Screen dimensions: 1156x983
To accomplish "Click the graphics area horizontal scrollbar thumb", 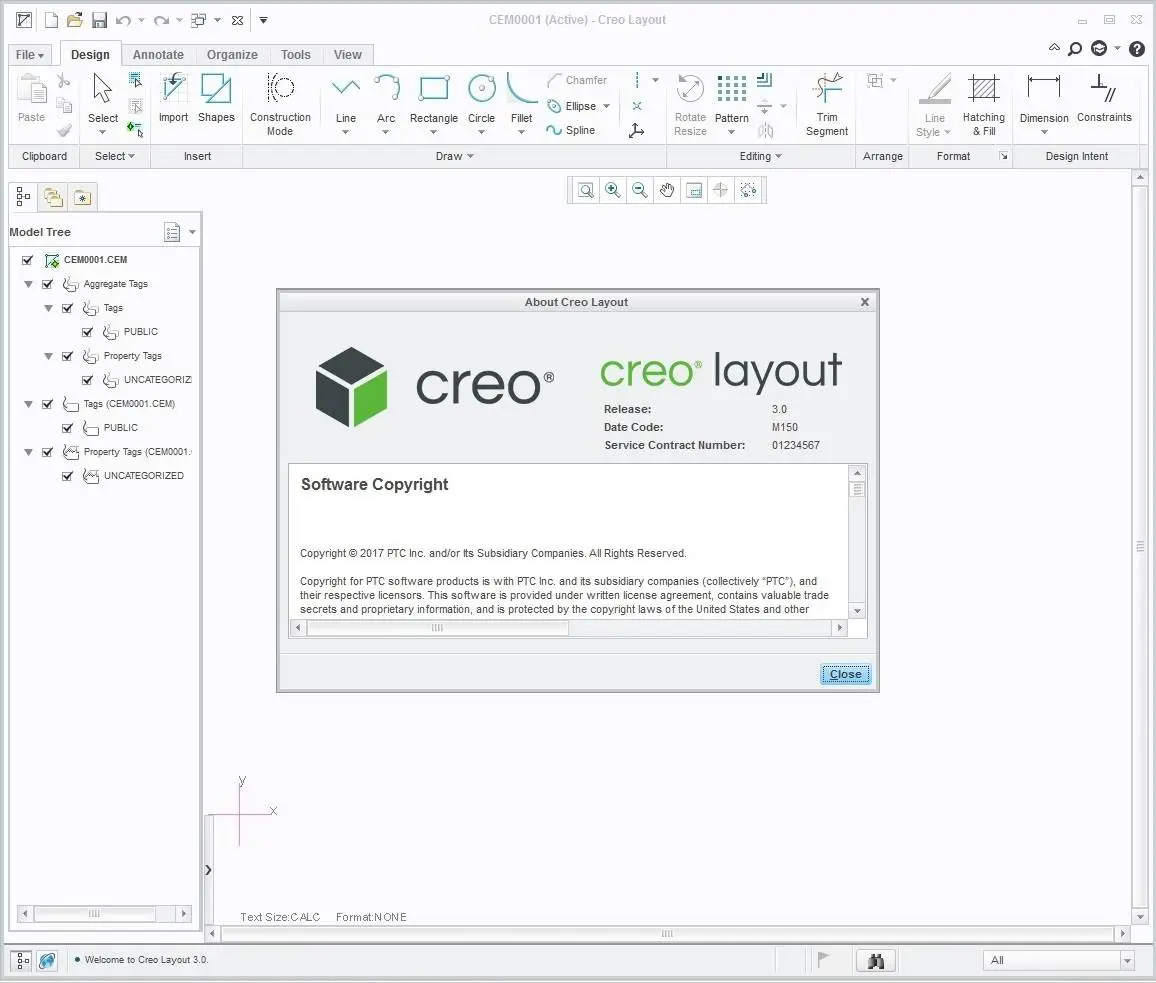I will coord(667,934).
